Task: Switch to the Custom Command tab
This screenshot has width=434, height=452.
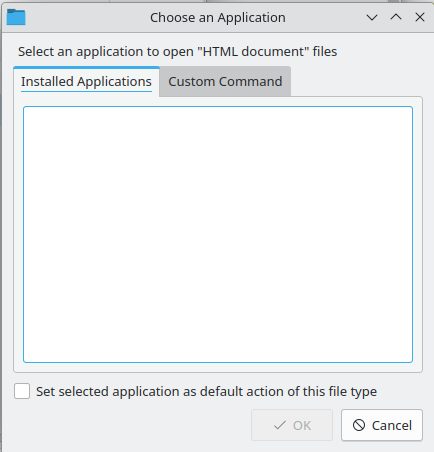Action: coord(225,81)
